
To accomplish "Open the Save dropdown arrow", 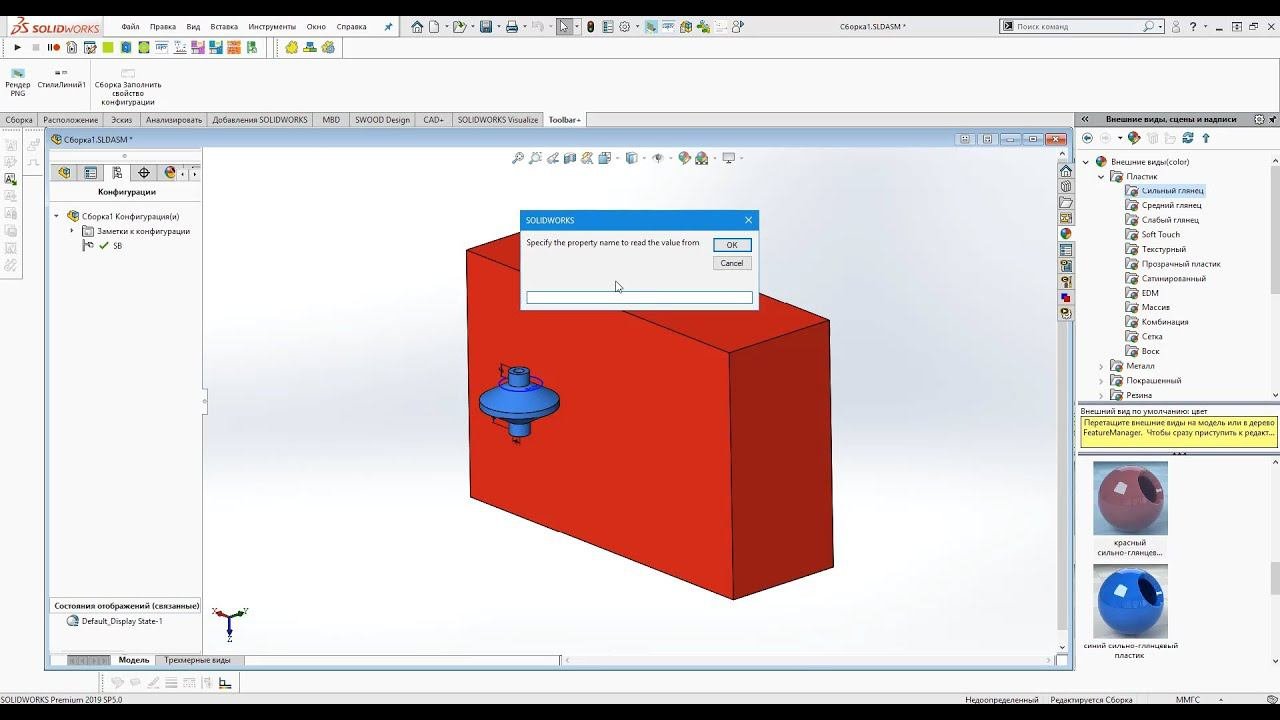I will tap(497, 27).
